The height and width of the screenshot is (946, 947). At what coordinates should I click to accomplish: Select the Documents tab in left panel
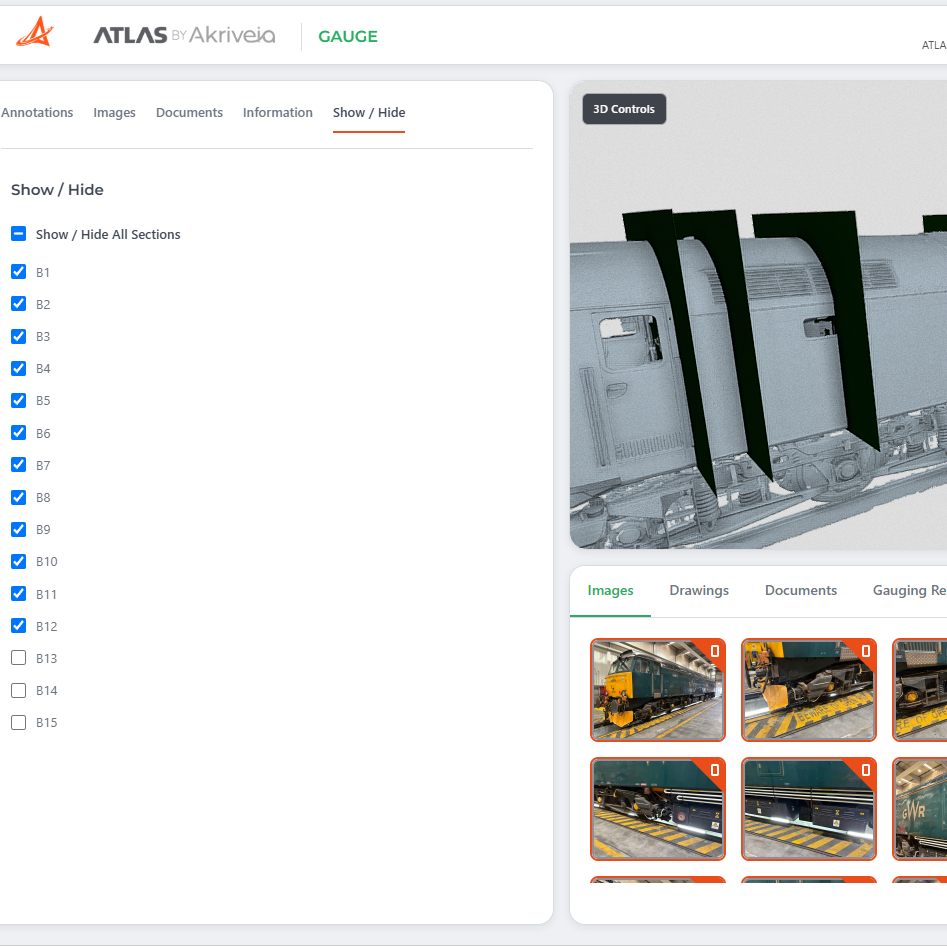point(189,112)
